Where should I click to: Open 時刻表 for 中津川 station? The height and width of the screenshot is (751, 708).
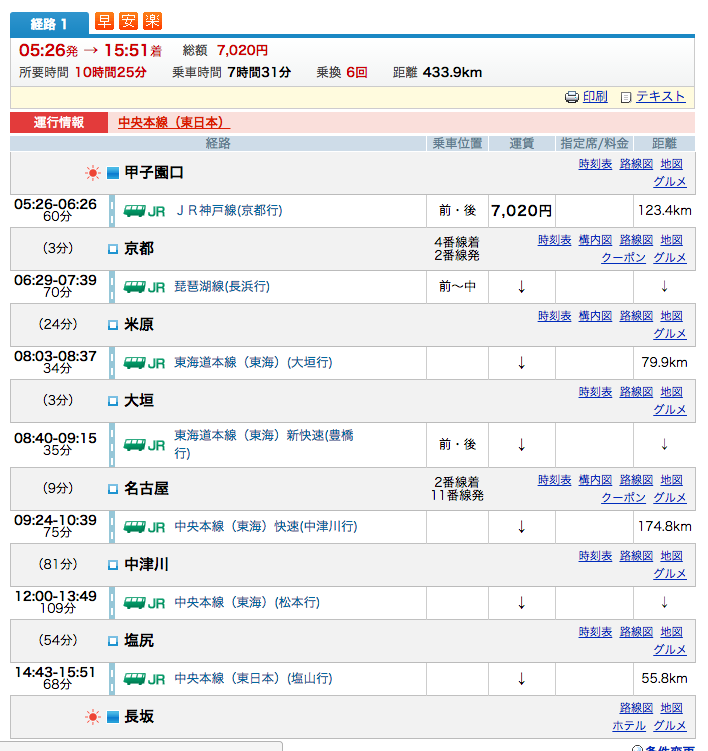(595, 556)
